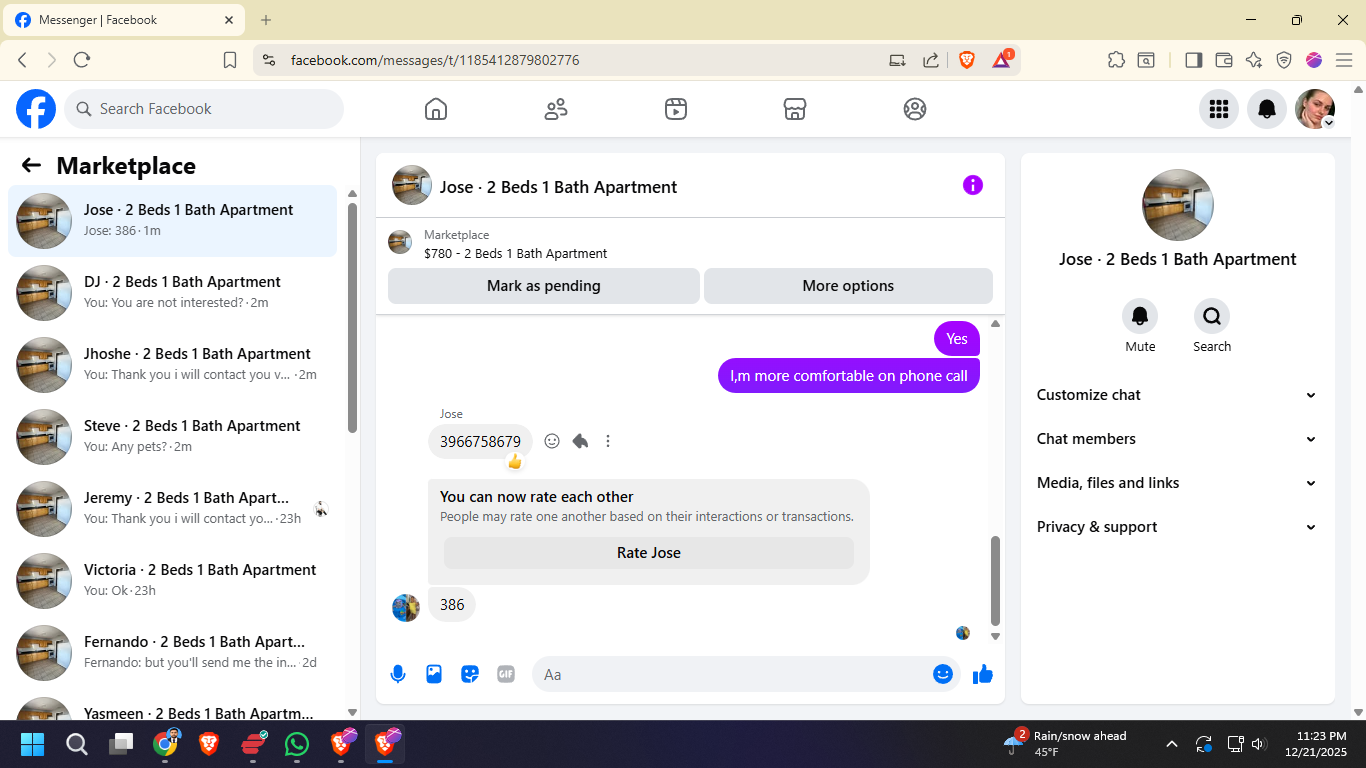The height and width of the screenshot is (768, 1366).
Task: Open the browser hamburger menu
Action: coord(1344,60)
